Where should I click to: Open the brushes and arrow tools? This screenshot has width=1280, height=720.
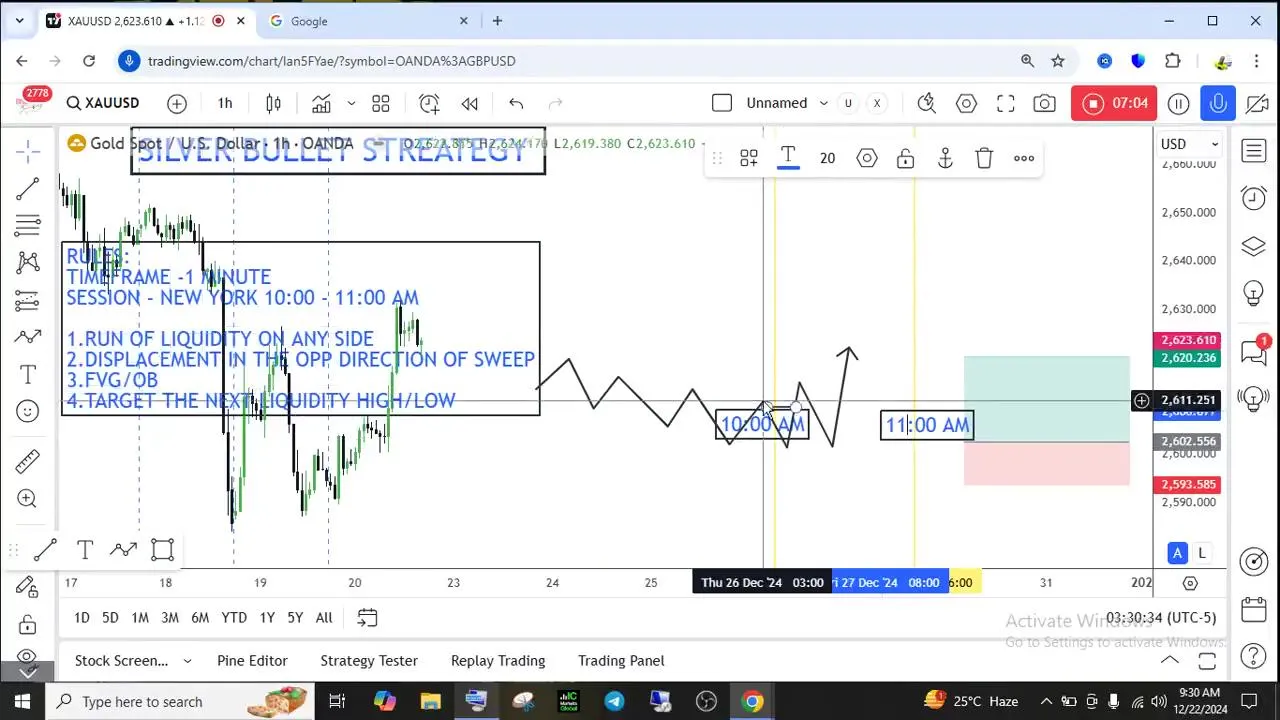tap(28, 337)
